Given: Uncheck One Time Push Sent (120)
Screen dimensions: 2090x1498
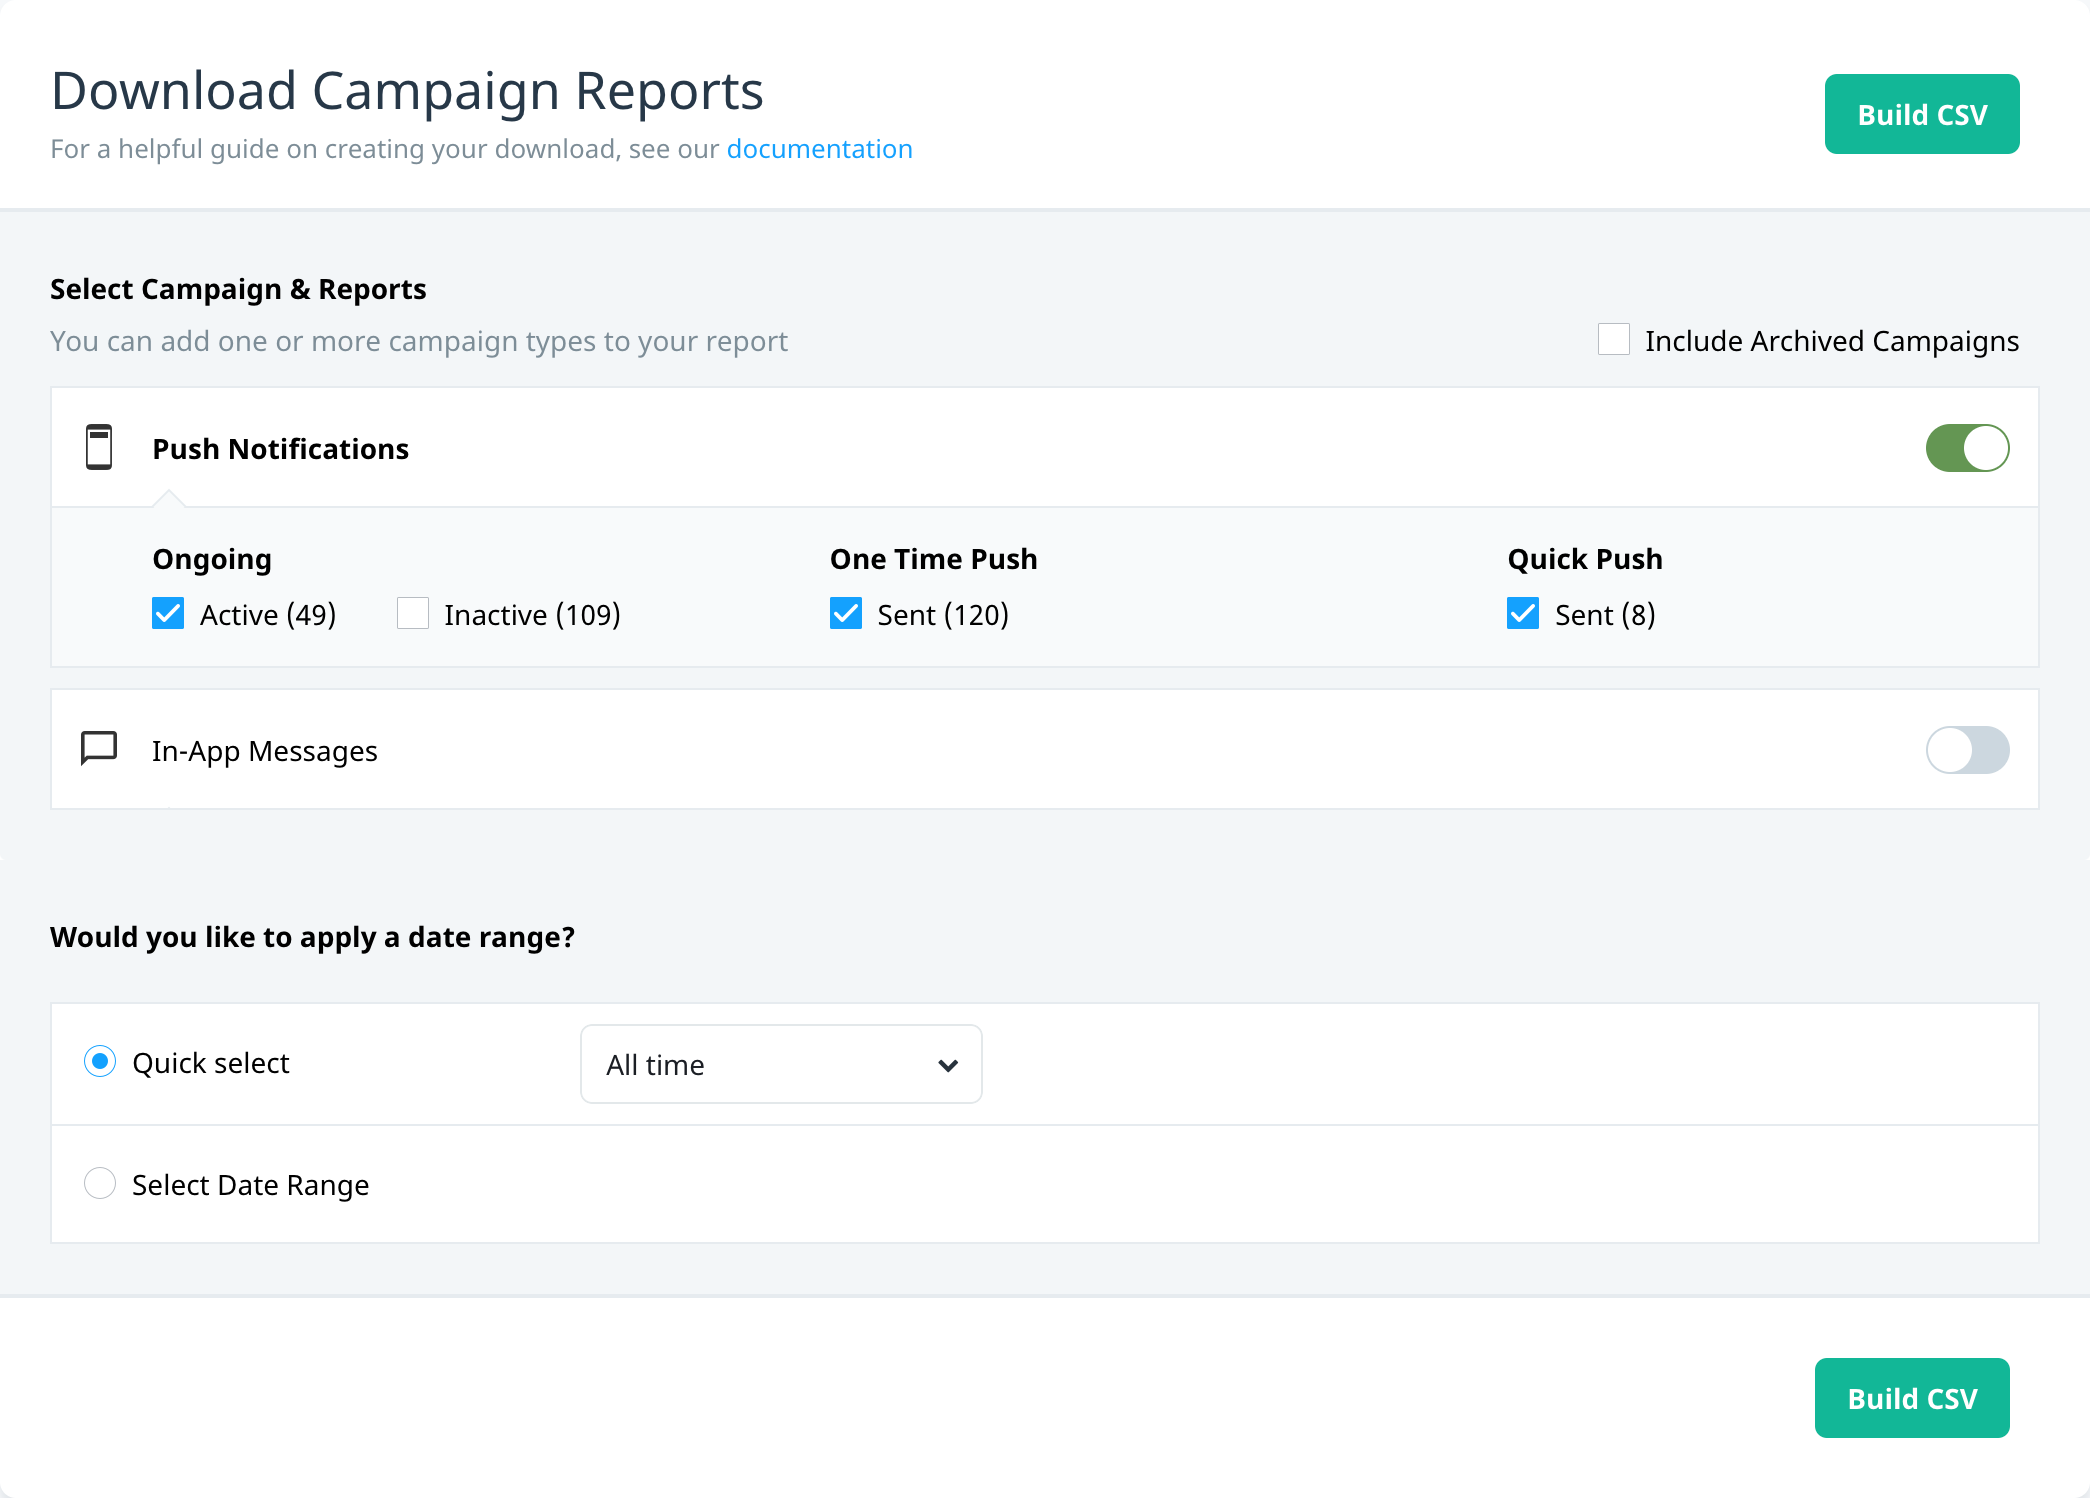Looking at the screenshot, I should (846, 613).
